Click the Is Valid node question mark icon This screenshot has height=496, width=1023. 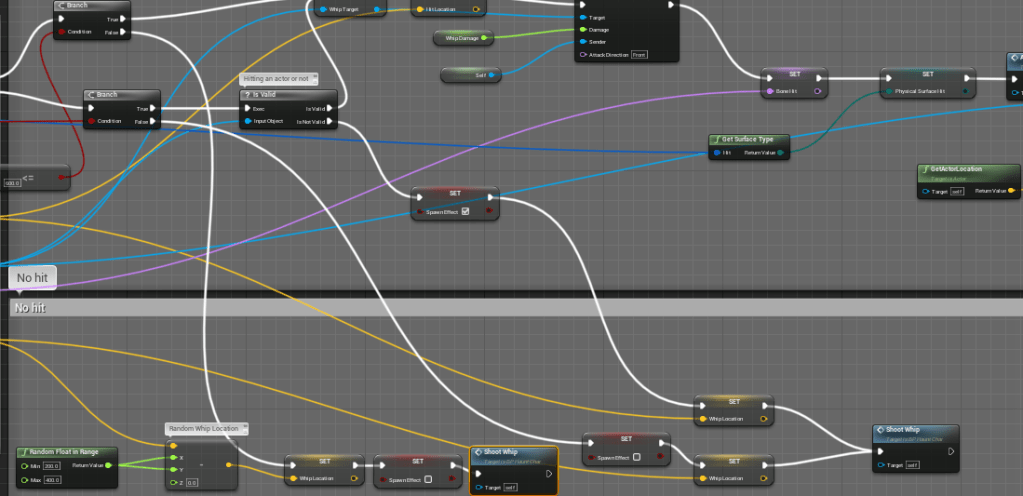coord(246,94)
